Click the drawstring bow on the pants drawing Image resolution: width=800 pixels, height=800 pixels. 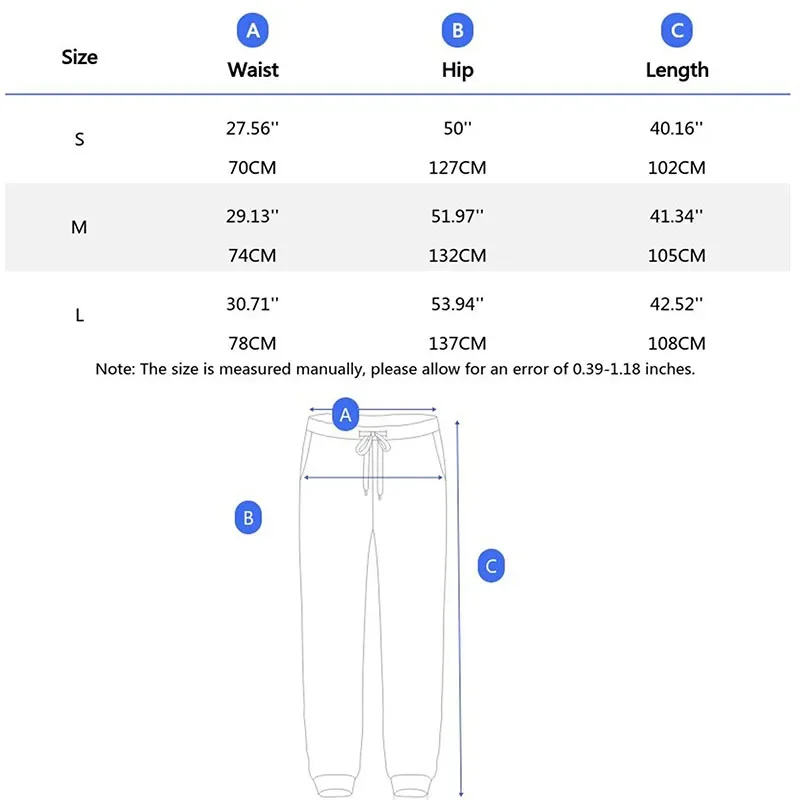[x=372, y=447]
